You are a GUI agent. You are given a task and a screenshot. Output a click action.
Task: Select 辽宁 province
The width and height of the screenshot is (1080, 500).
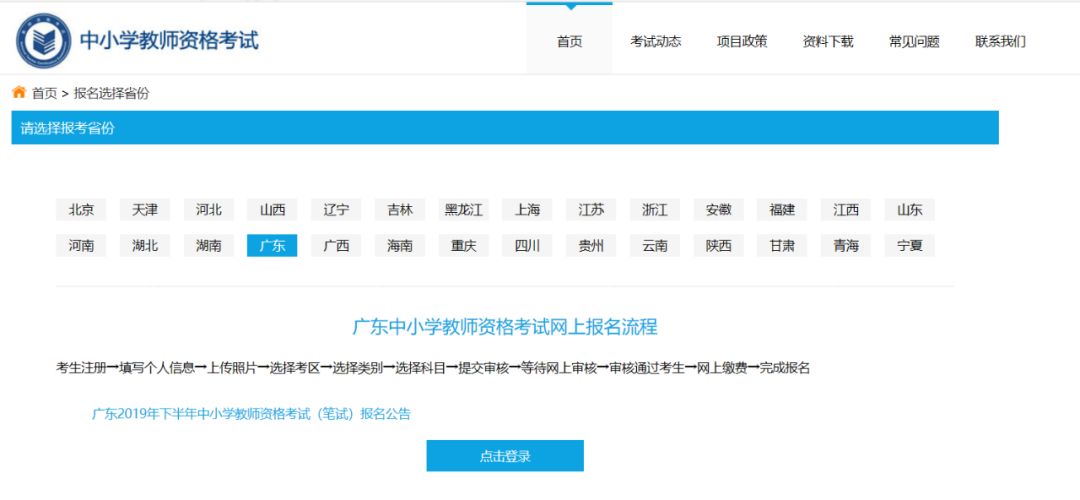[336, 210]
